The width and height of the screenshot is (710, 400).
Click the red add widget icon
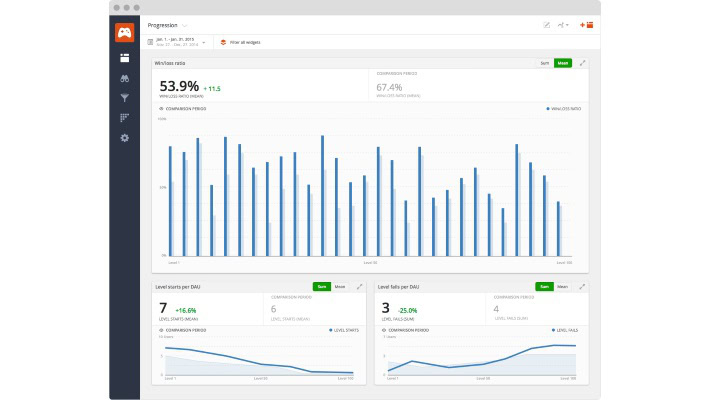(x=587, y=24)
